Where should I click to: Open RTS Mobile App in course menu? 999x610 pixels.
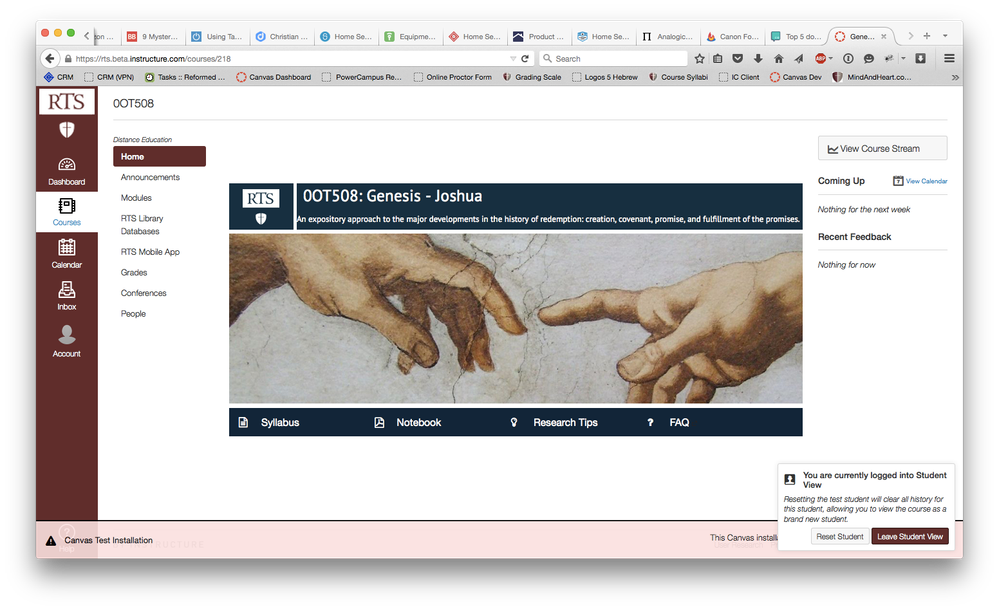tap(150, 252)
